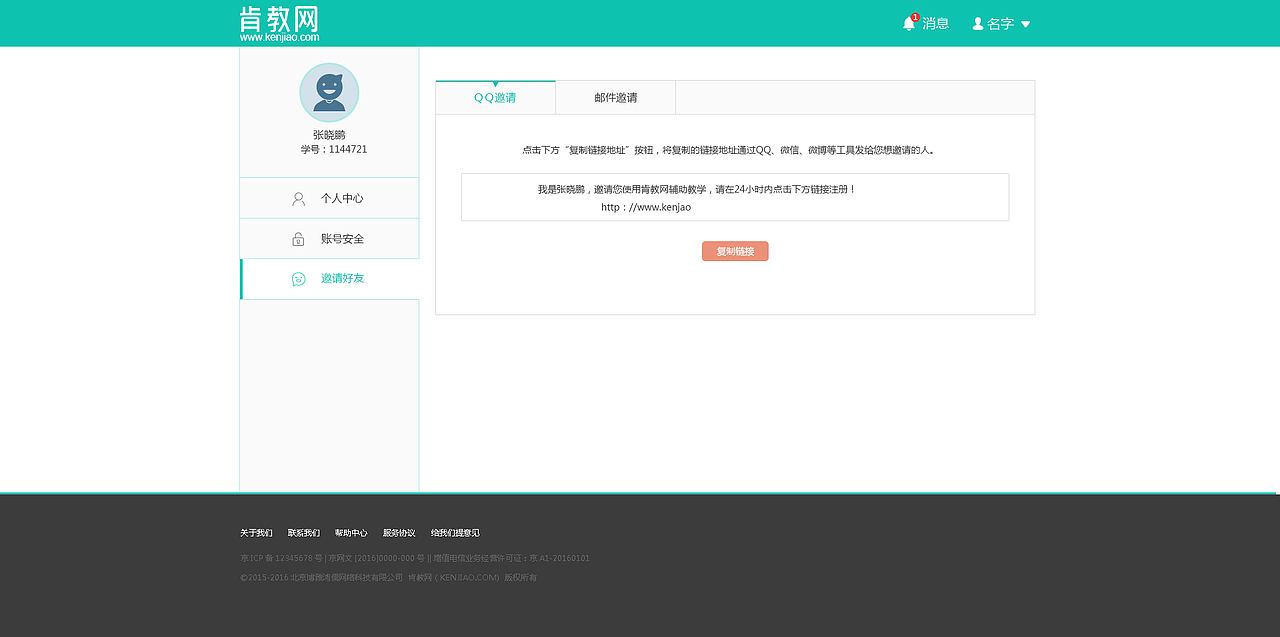
Task: Open the 服务协议 footer link
Action: [x=399, y=533]
